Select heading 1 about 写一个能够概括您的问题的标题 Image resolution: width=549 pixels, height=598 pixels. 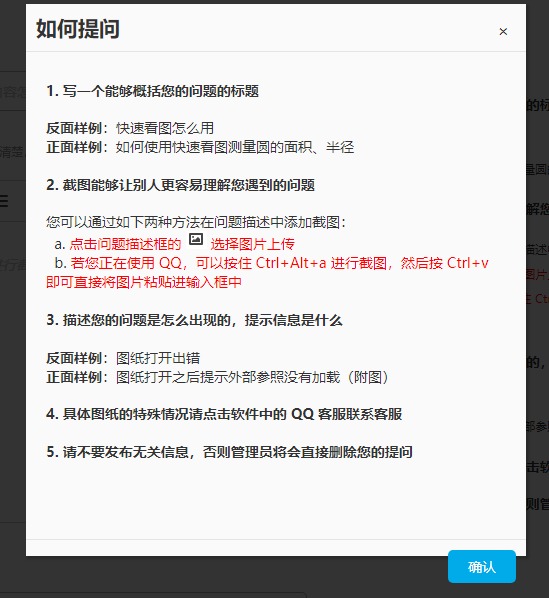152,91
